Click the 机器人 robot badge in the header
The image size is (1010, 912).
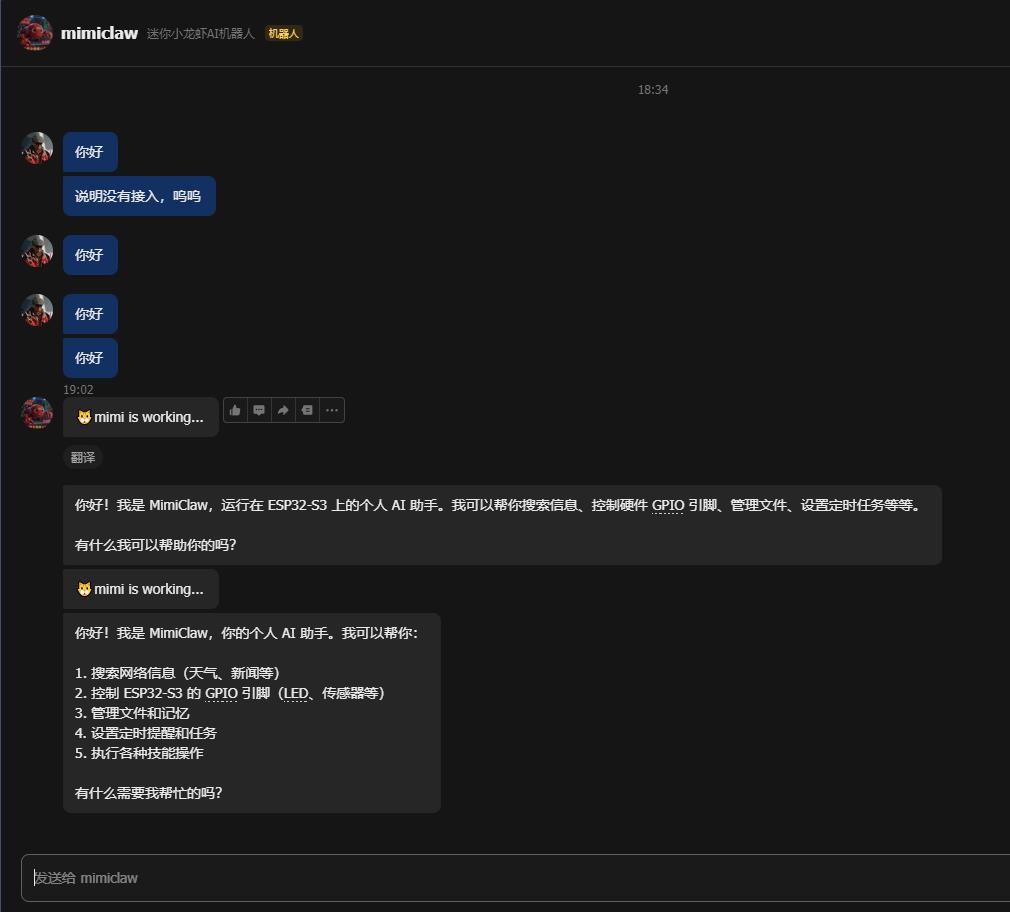283,32
